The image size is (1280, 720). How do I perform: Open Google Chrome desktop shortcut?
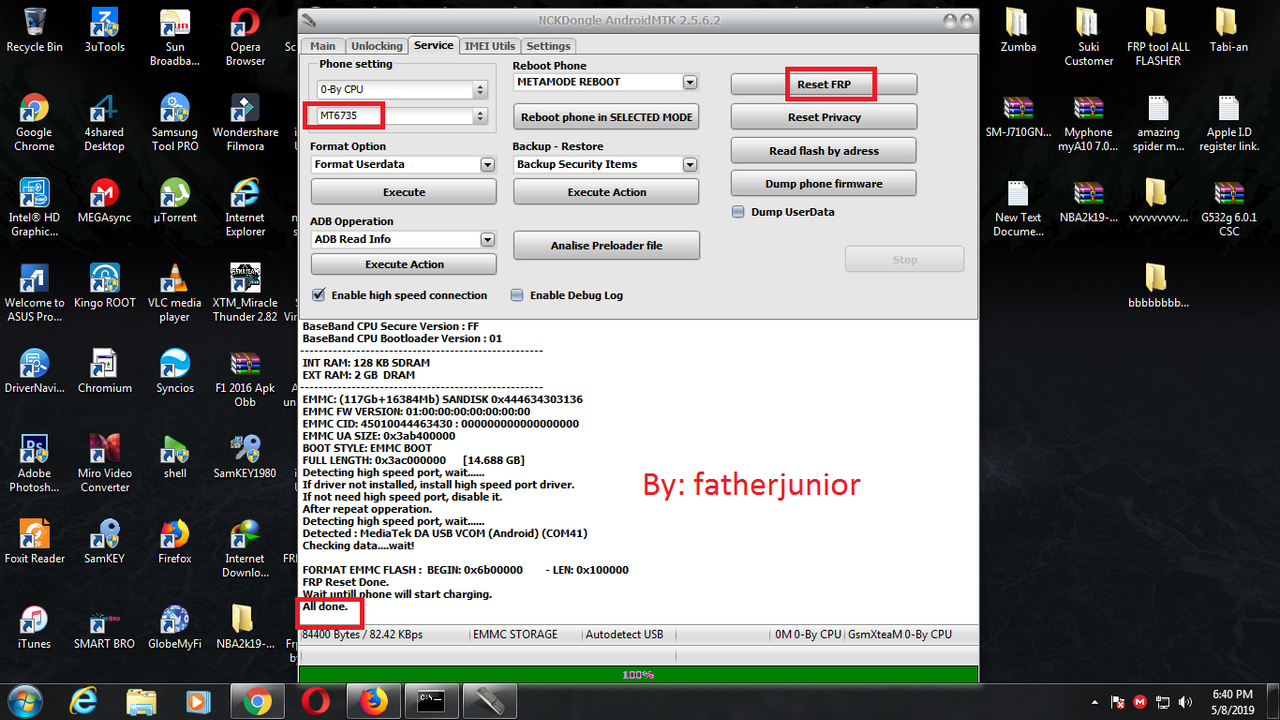click(x=34, y=122)
